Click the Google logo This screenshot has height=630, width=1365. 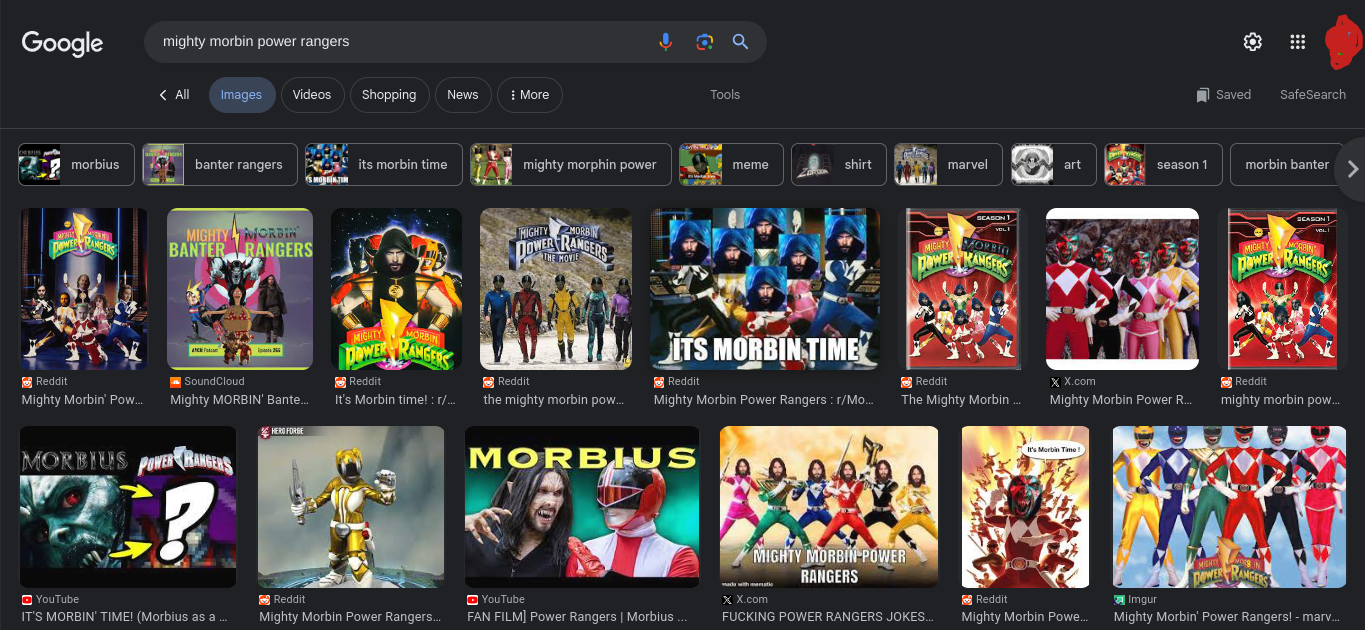tap(62, 43)
